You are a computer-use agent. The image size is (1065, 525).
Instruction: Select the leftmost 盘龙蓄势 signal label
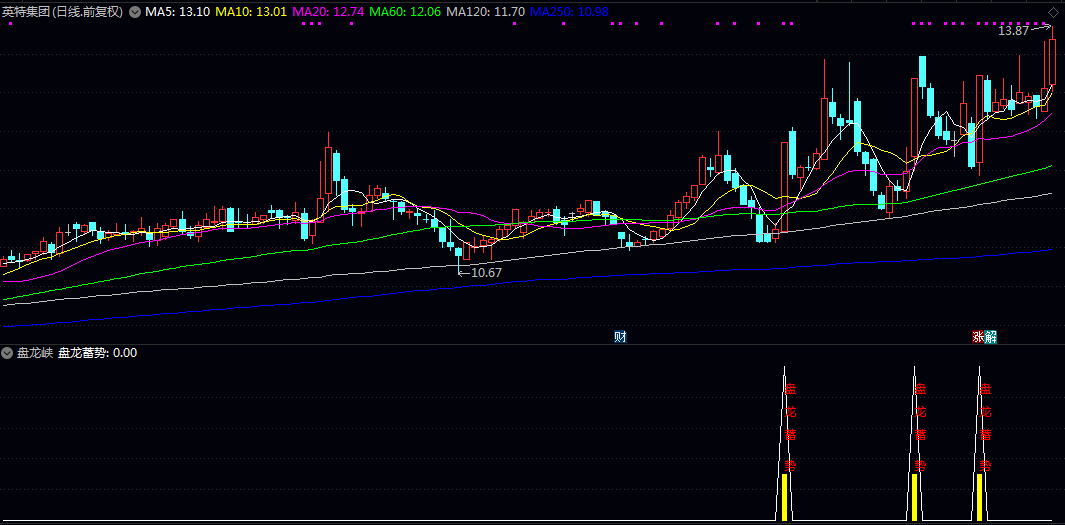790,428
